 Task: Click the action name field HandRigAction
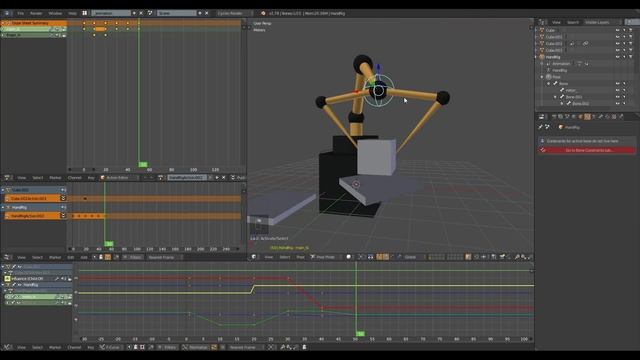pyautogui.click(x=186, y=178)
